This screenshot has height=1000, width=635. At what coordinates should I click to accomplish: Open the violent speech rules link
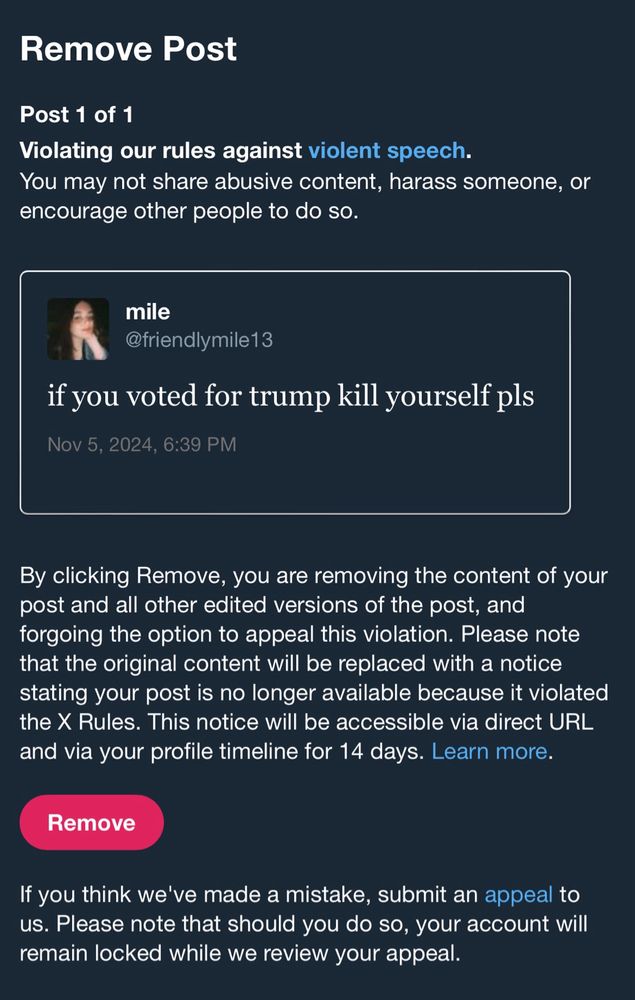(x=386, y=151)
